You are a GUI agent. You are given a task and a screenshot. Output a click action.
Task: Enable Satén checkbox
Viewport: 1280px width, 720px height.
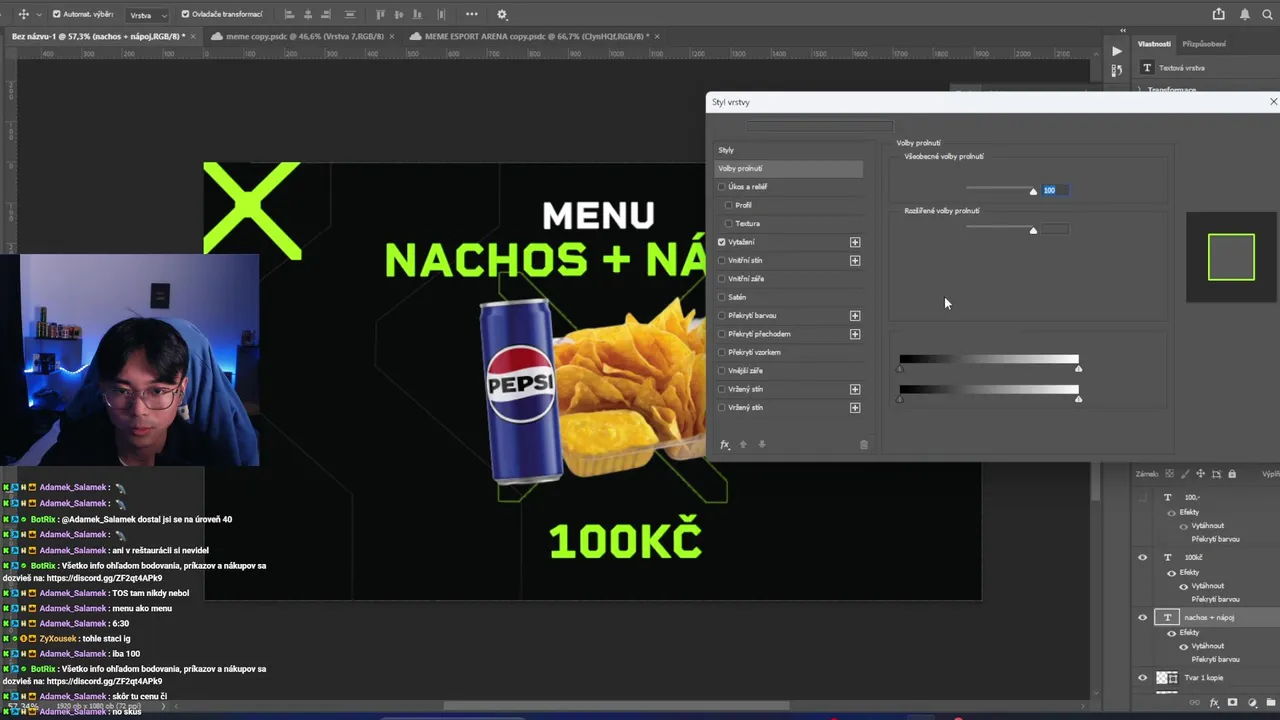[x=722, y=297]
